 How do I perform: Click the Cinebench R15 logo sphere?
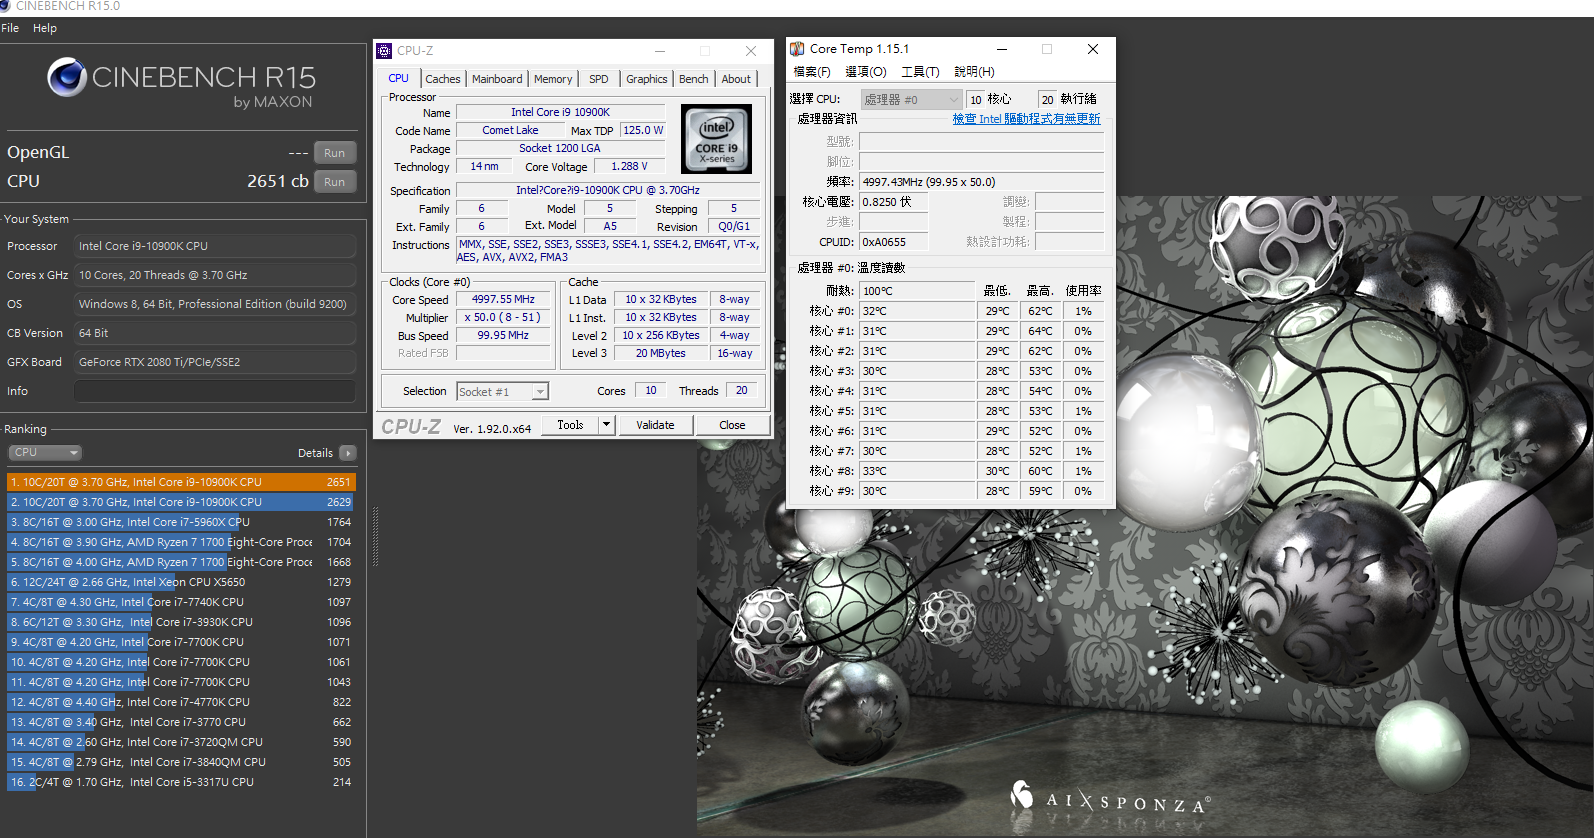click(67, 77)
